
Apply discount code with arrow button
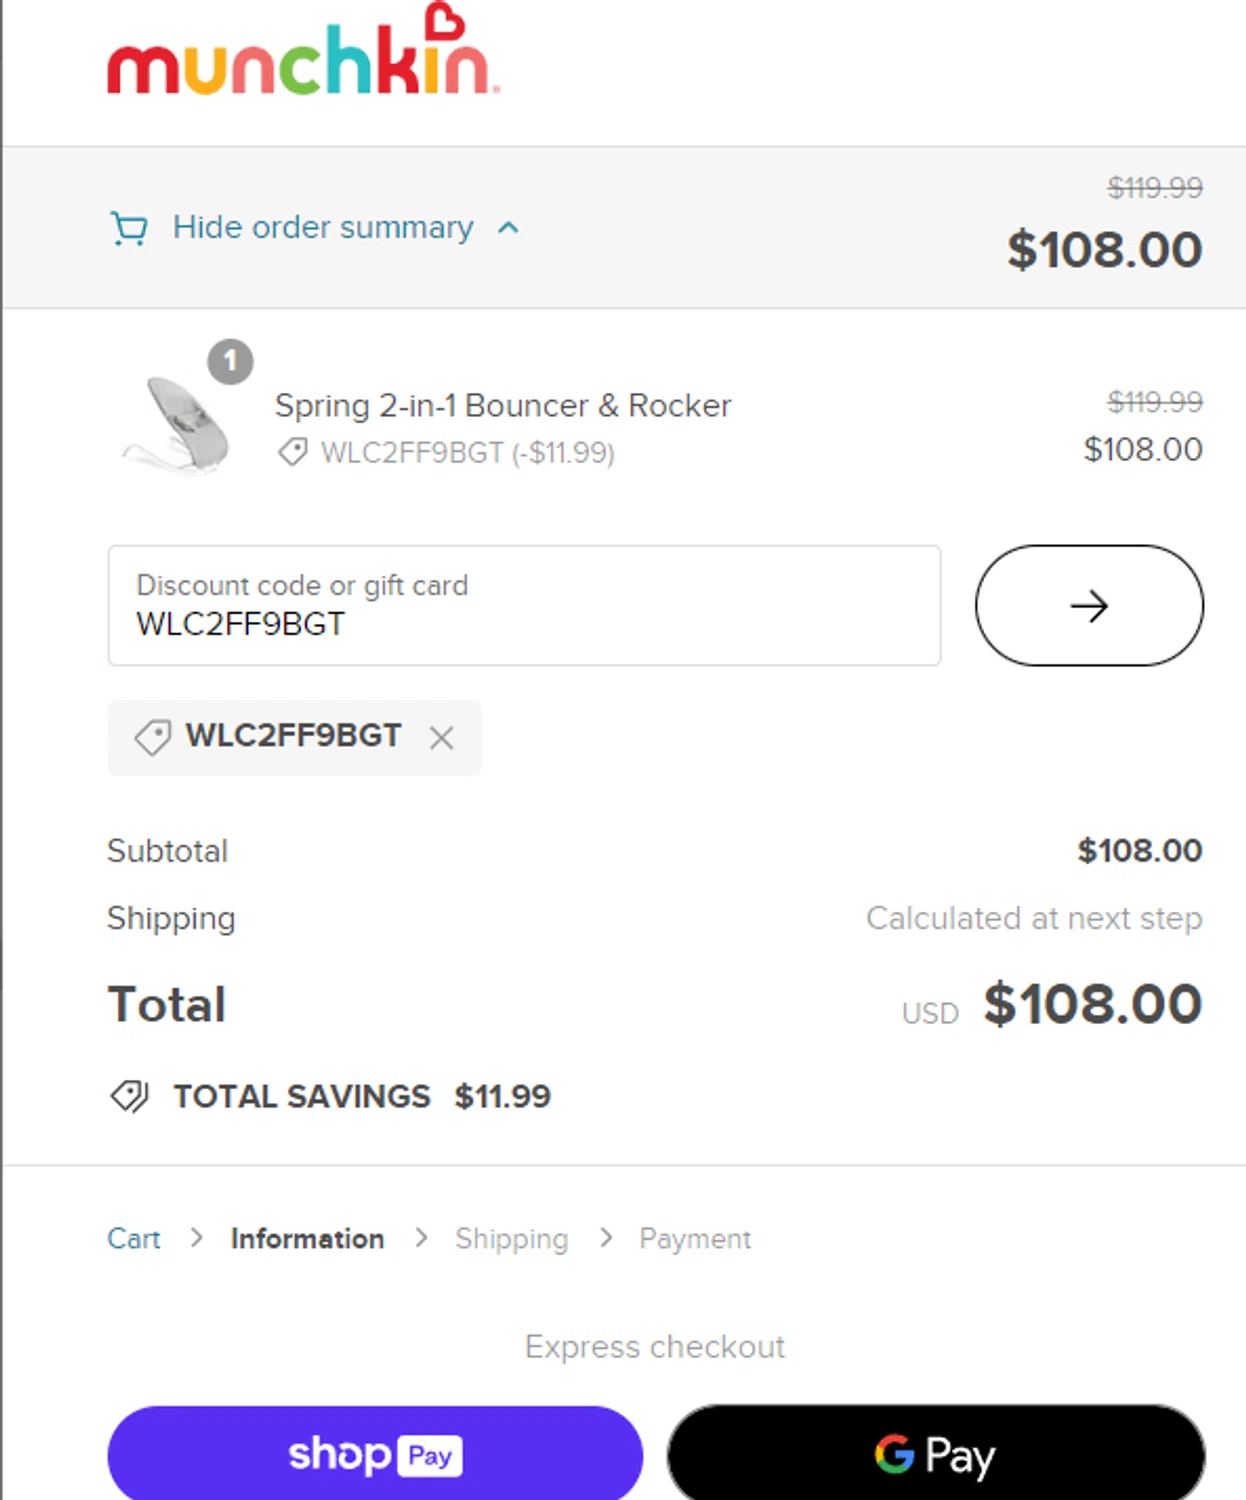1088,606
